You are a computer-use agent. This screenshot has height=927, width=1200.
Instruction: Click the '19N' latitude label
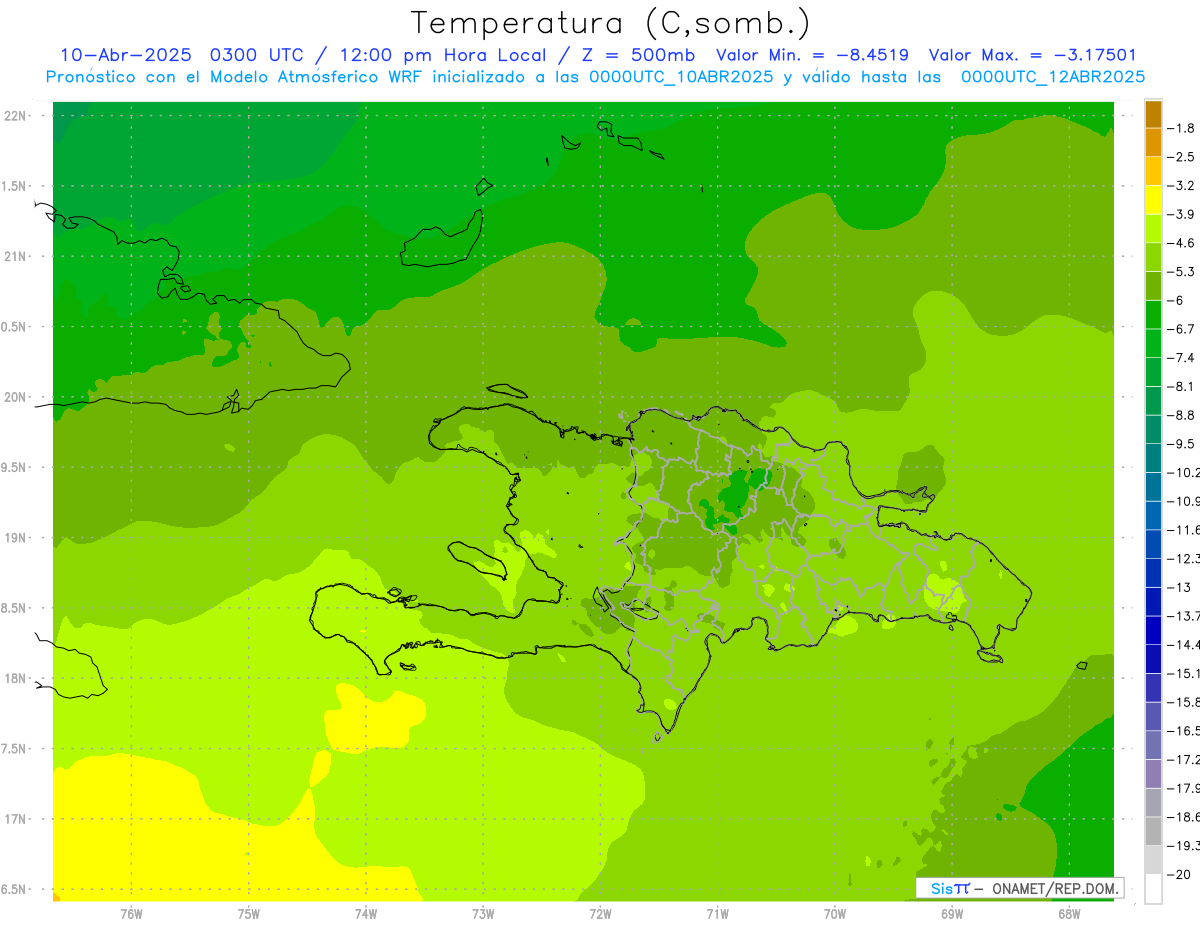point(17,538)
